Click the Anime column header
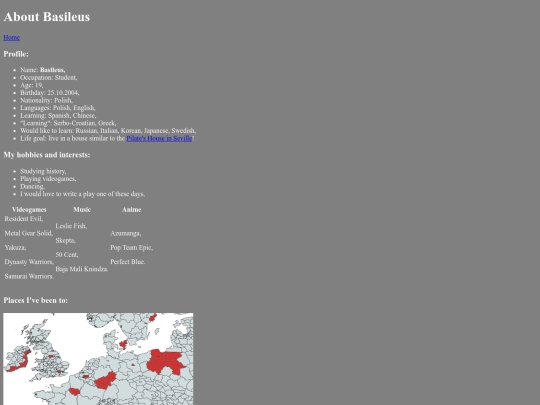Image resolution: width=540 pixels, height=405 pixels. [x=132, y=209]
